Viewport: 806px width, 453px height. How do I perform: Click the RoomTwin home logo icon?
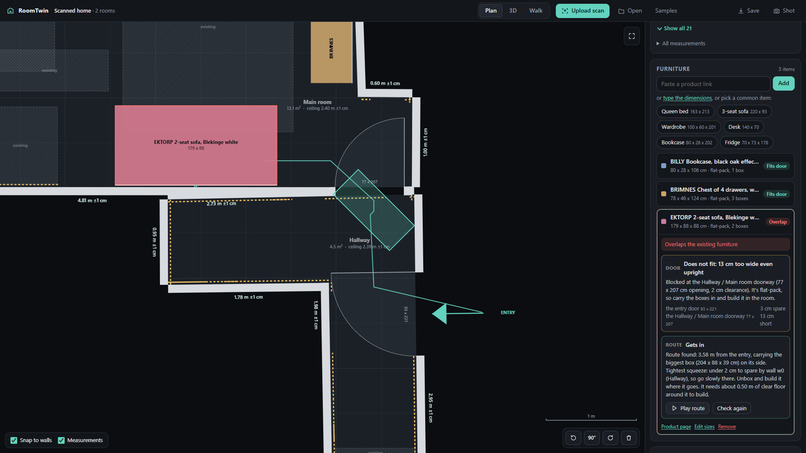point(10,10)
